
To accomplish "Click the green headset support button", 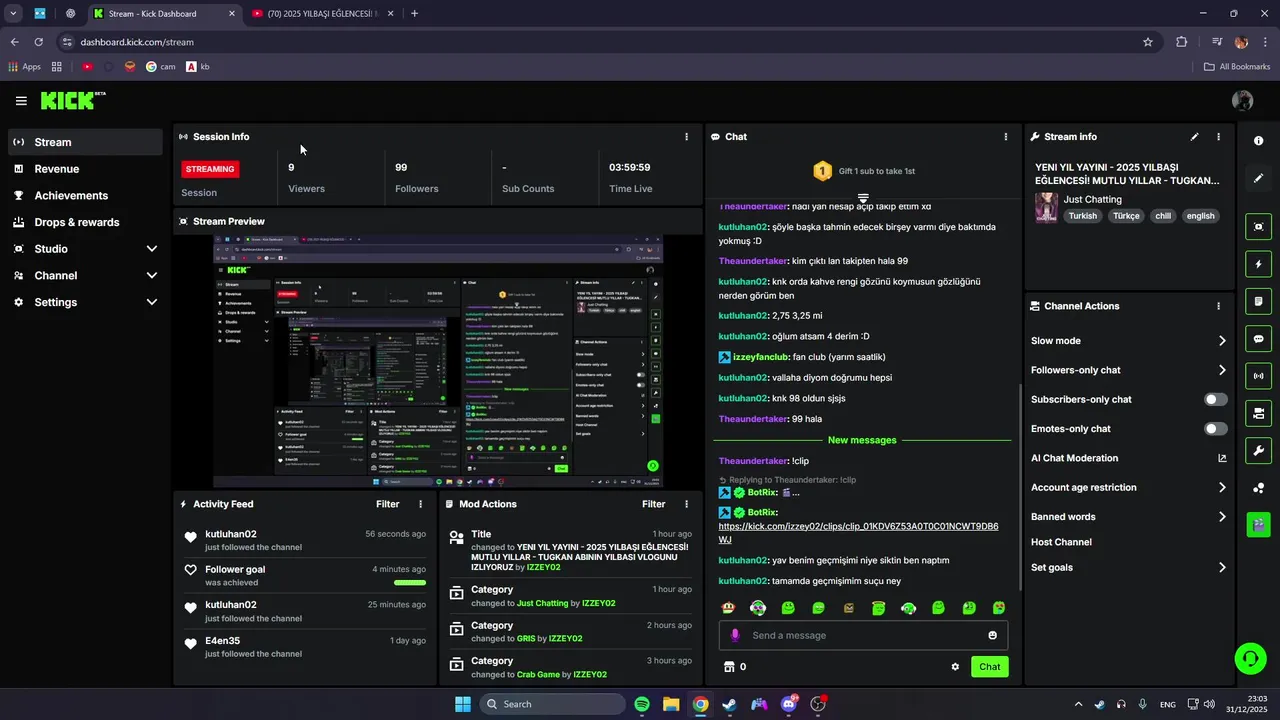I will pos(1250,658).
